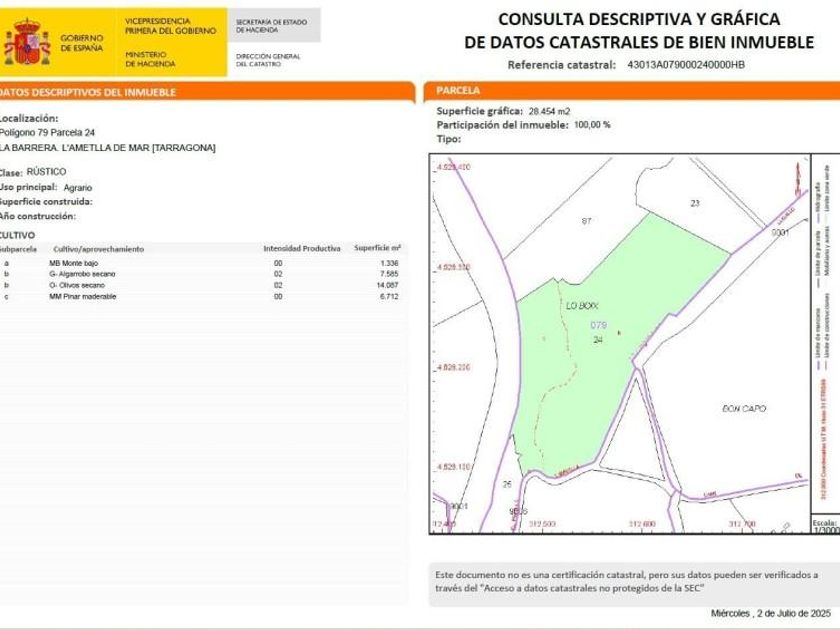This screenshot has height=630, width=840.
Task: Click the 'LO BOIX' place name on map
Action: 582,306
